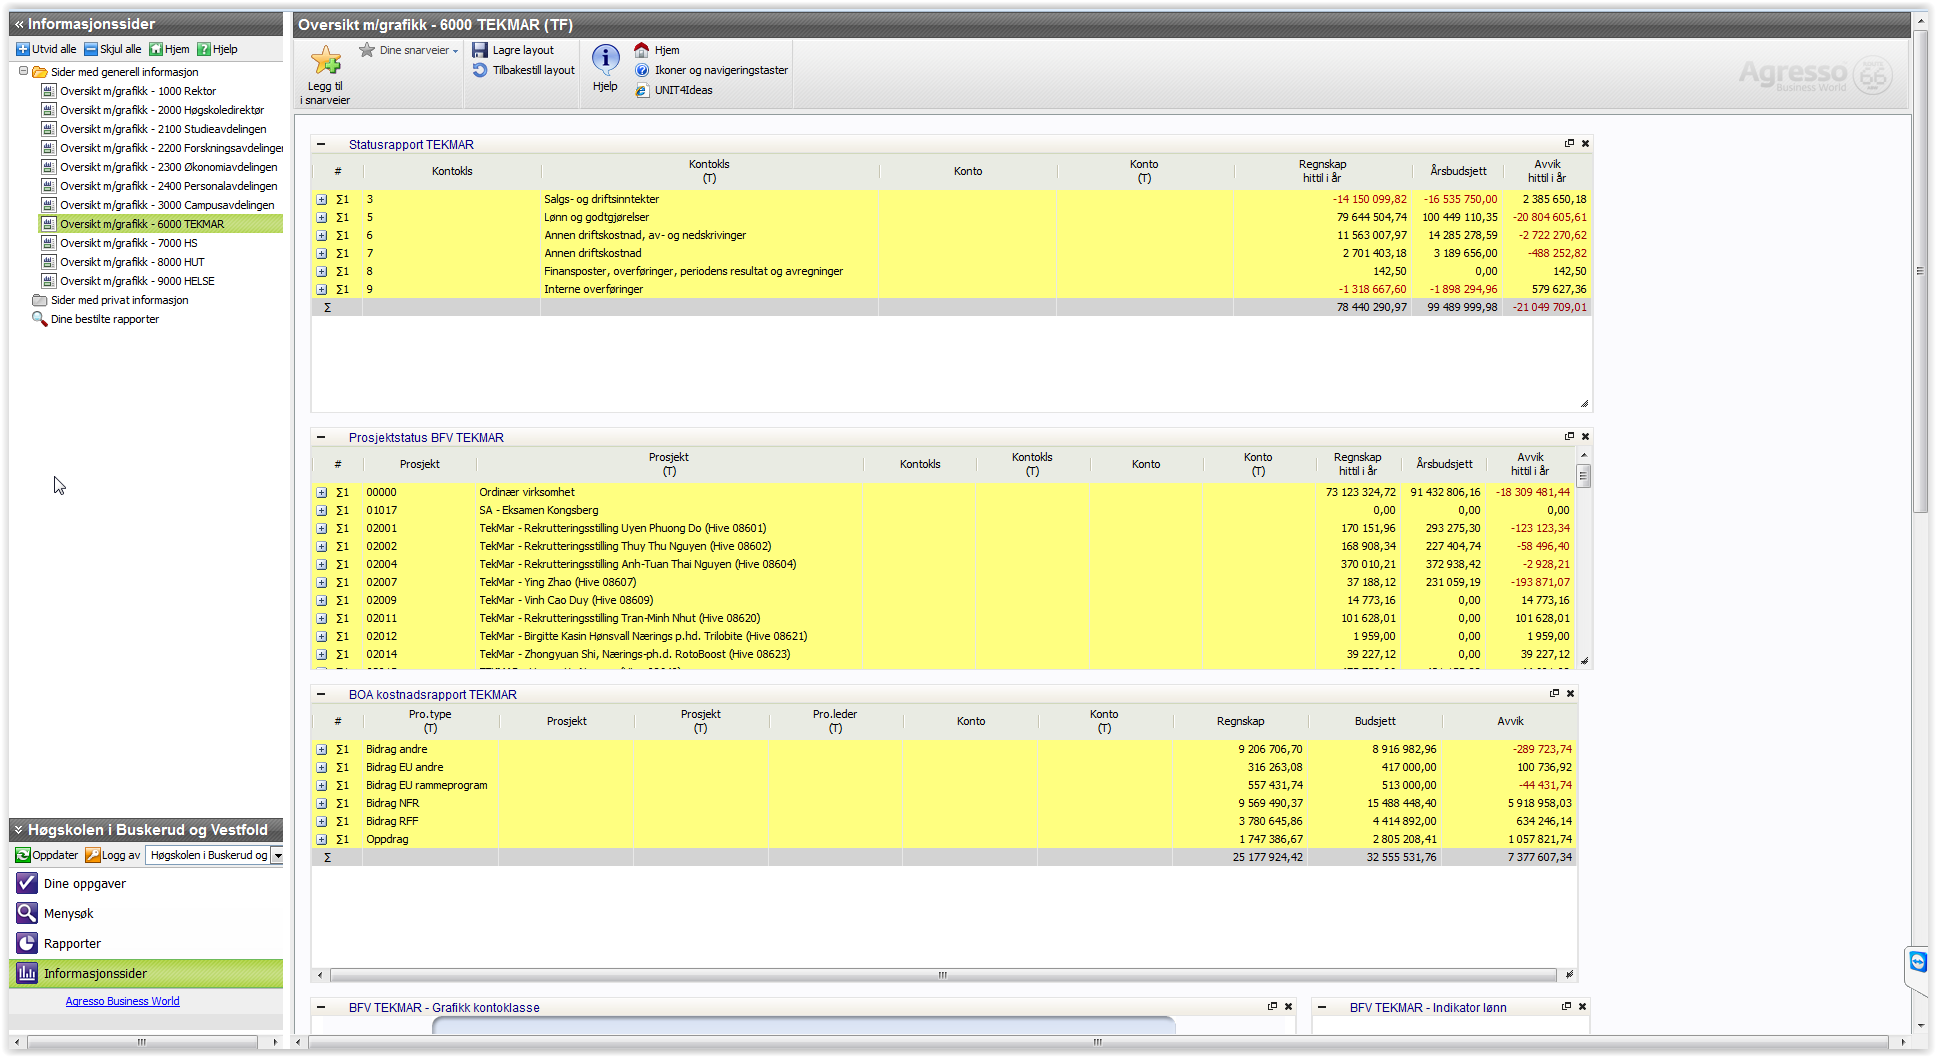Click the Bidrag EU rammeprogram row text
This screenshot has height=1057, width=1936.
(427, 785)
